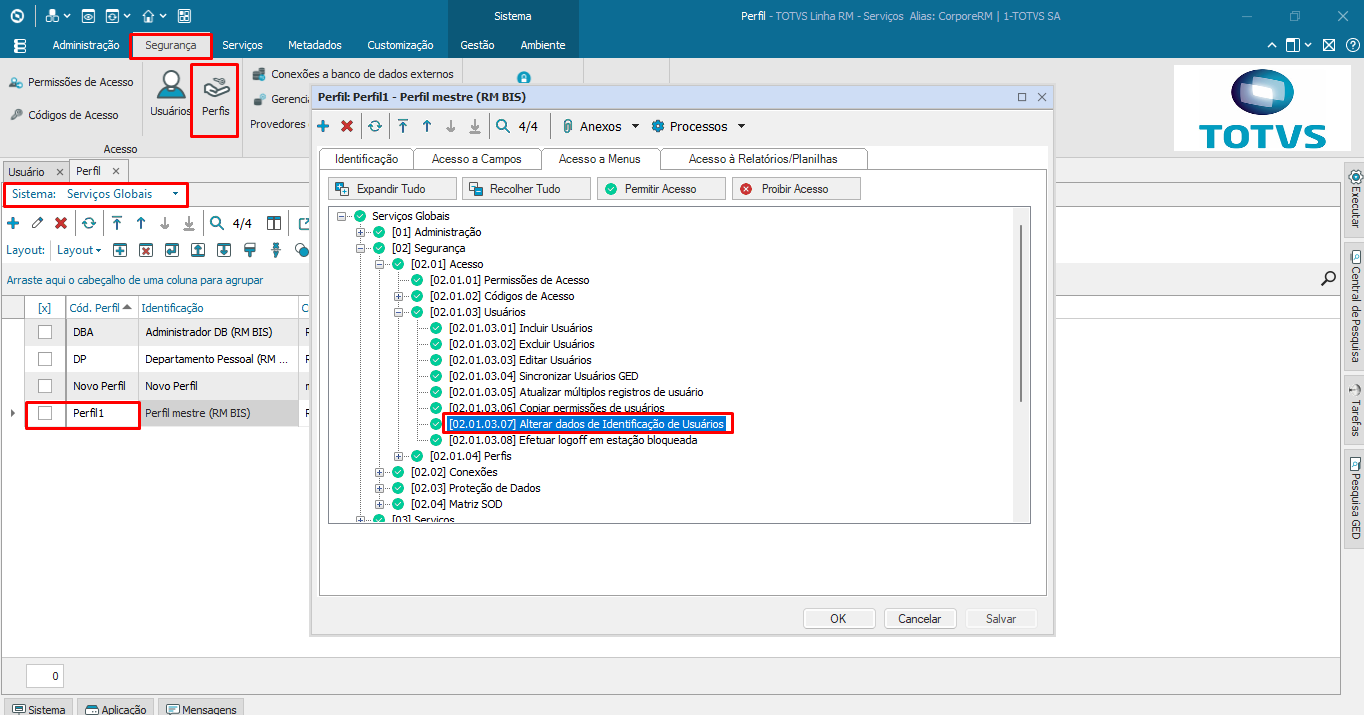Open the Central de Pesquisa side panel

point(1355,306)
